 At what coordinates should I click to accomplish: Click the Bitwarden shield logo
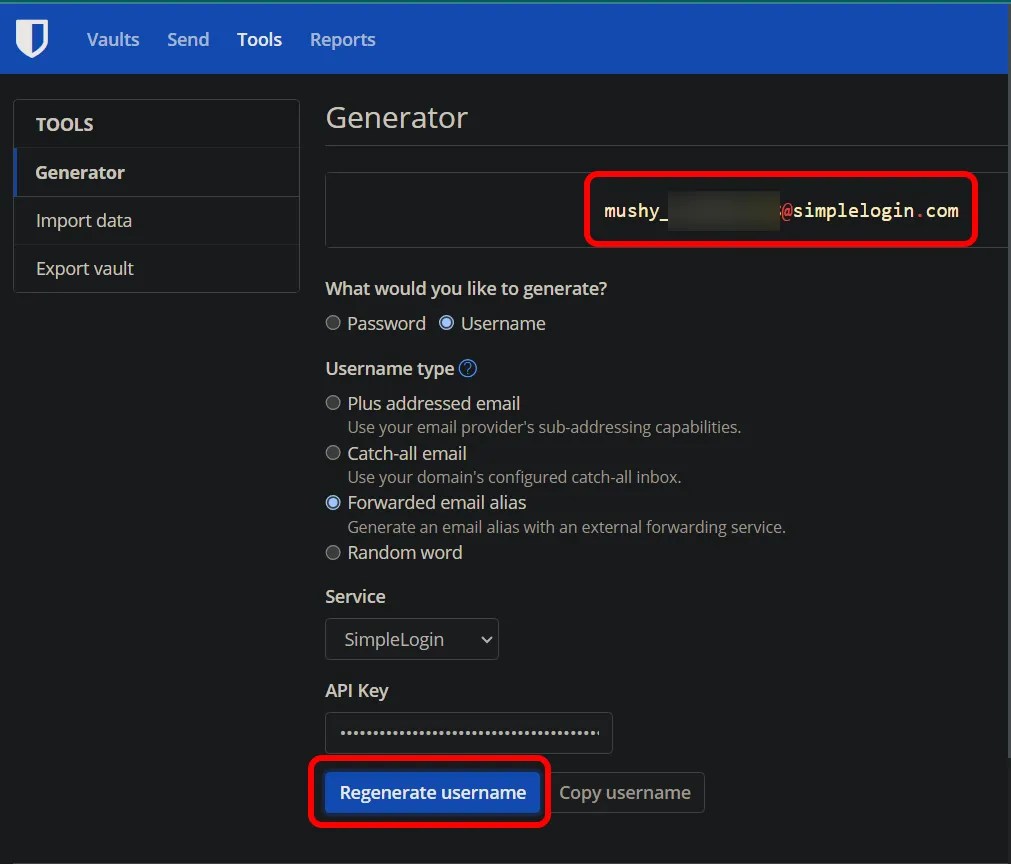coord(31,36)
